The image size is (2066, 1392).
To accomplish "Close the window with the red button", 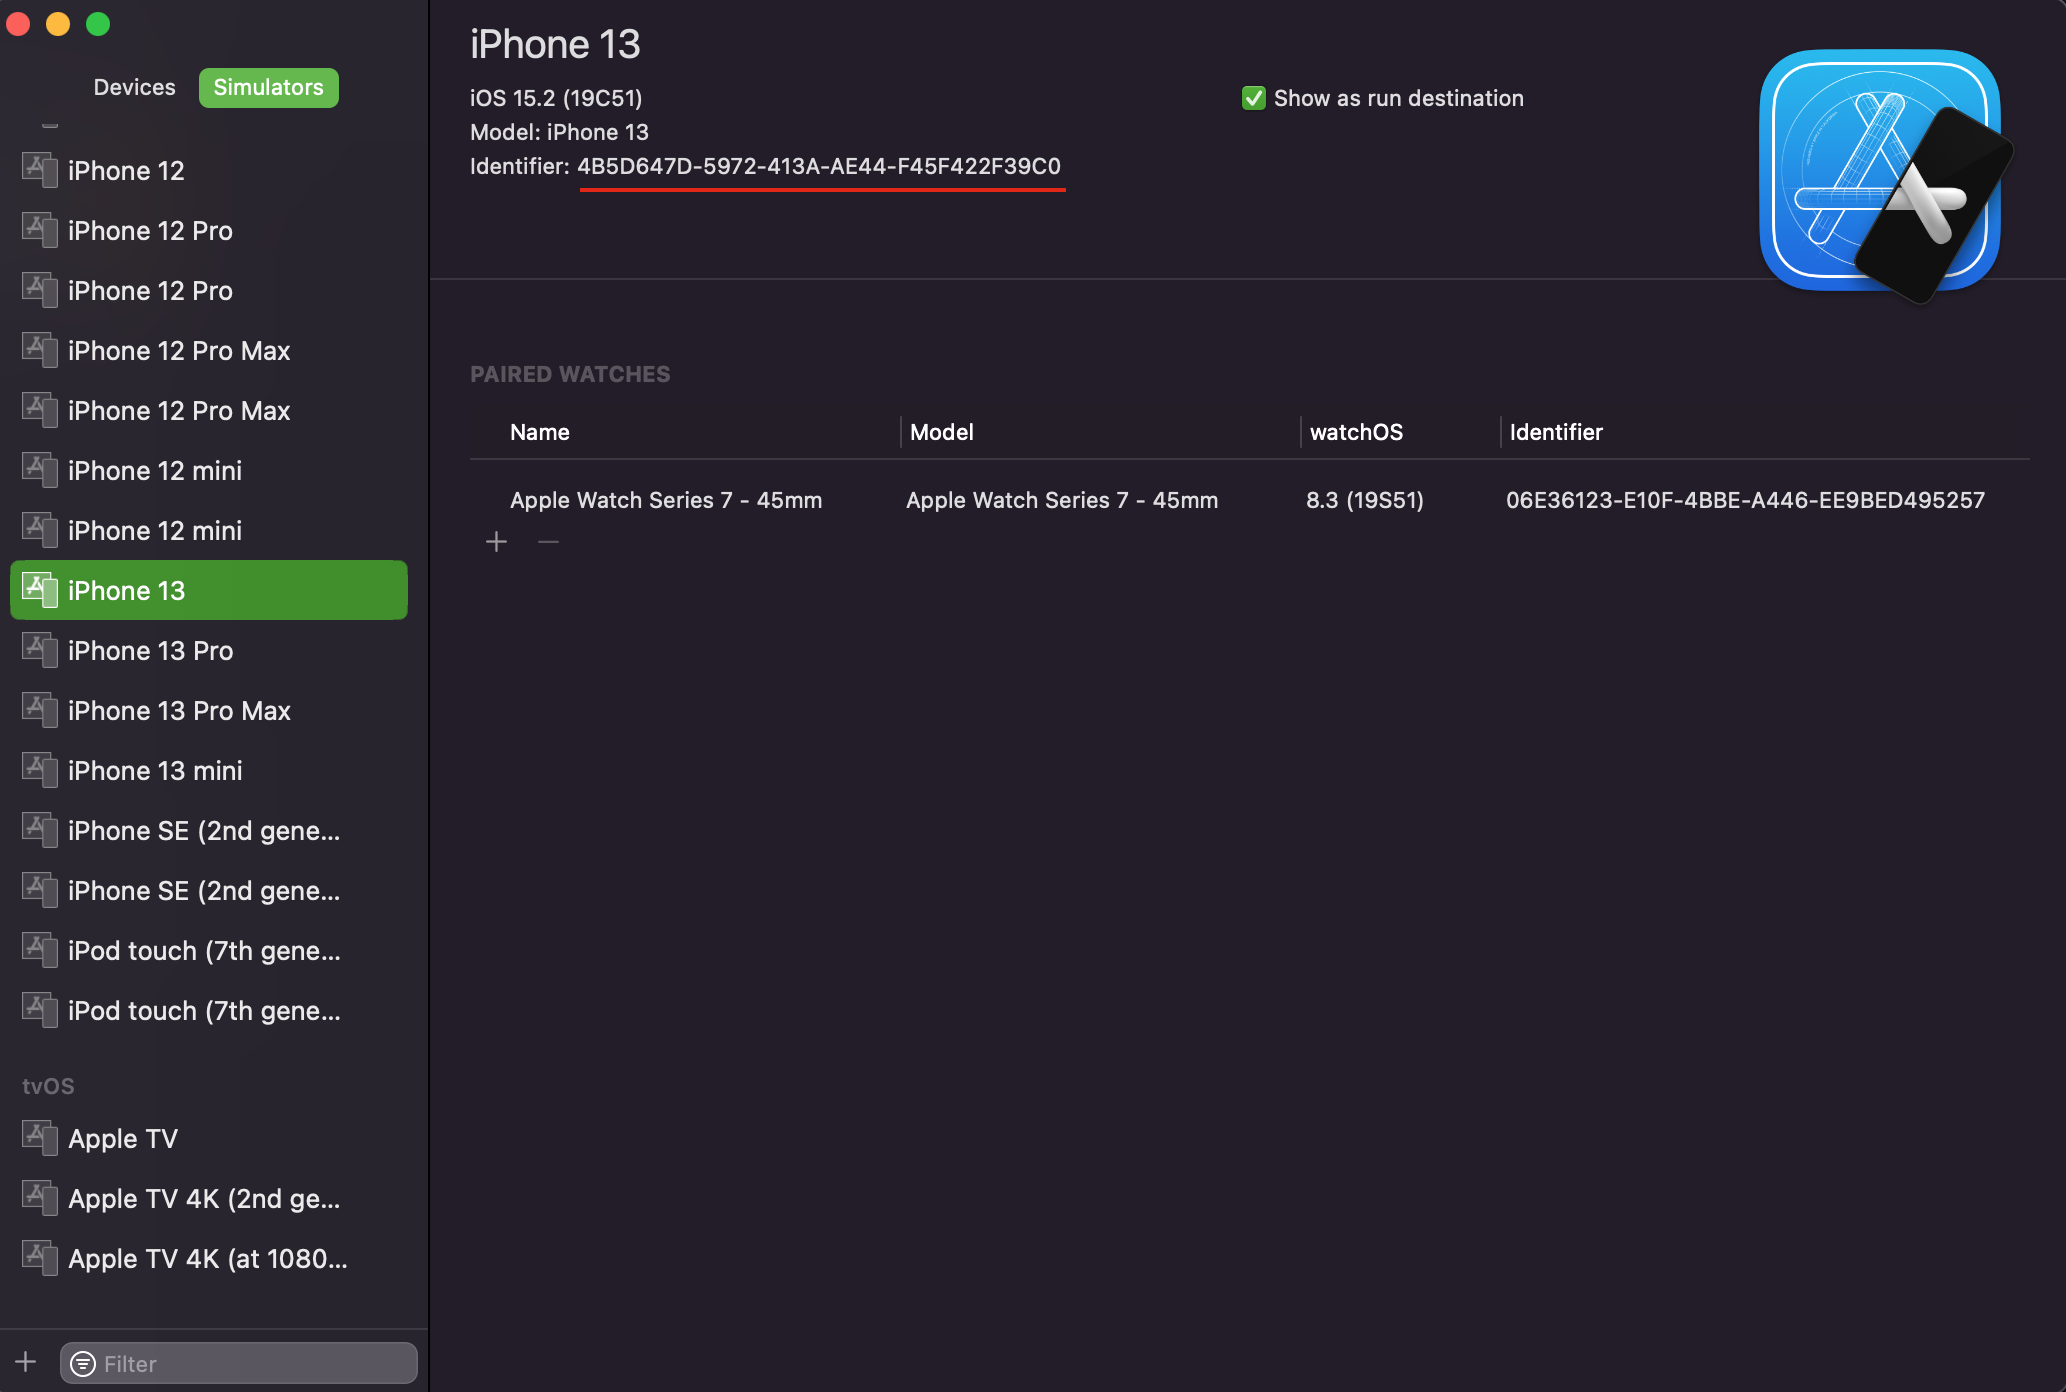I will tap(18, 24).
